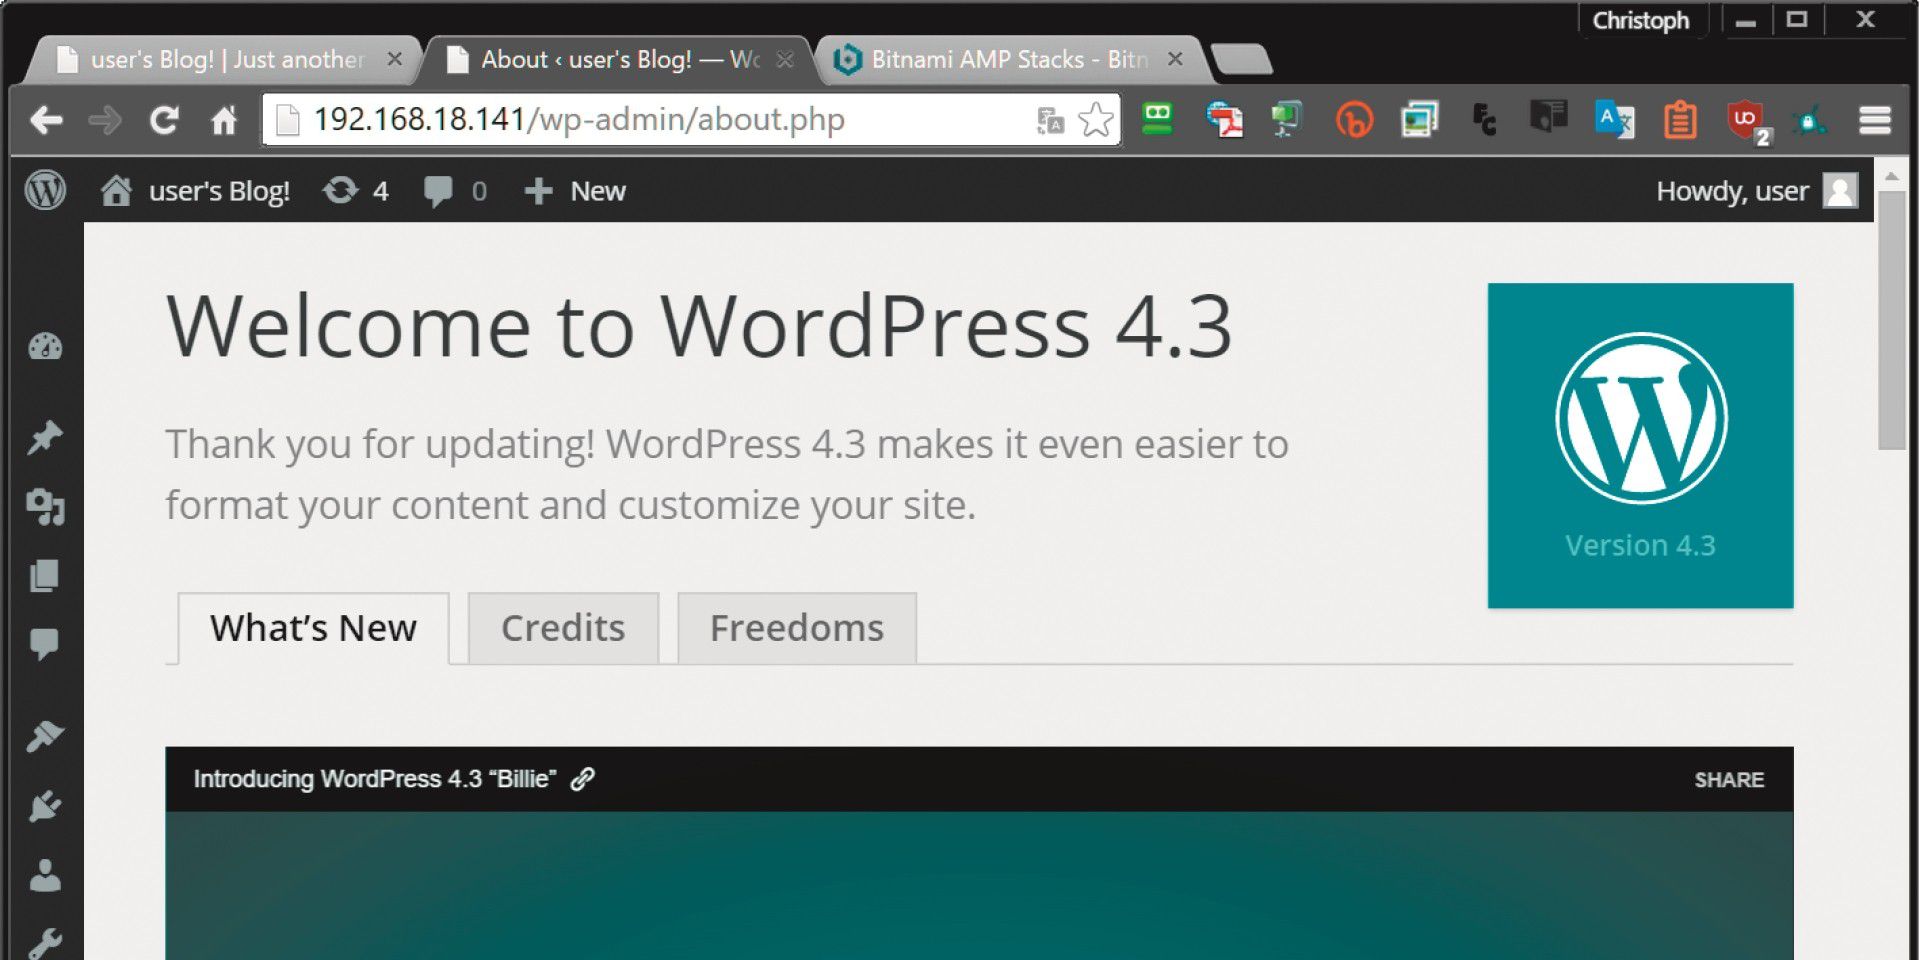Click the teal extension icon beside uBlock
Image resolution: width=1920 pixels, height=960 pixels.
click(1809, 121)
